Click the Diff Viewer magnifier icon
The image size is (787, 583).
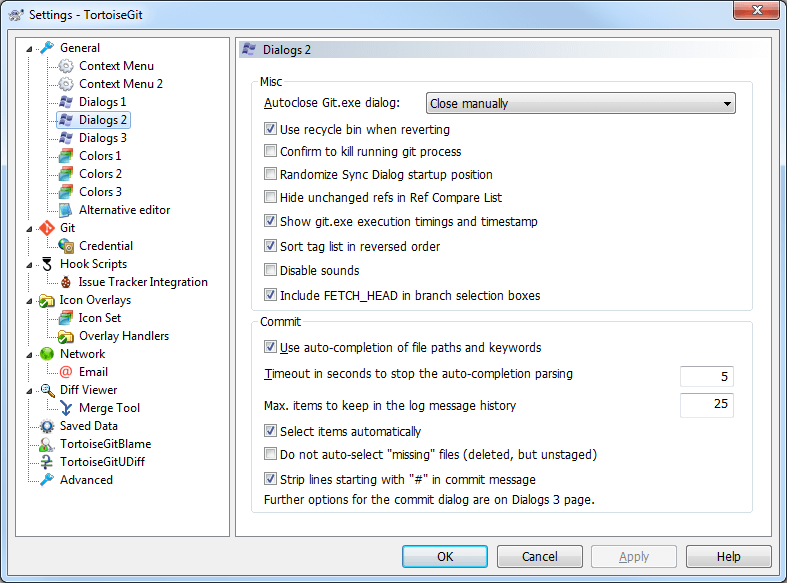[47, 390]
